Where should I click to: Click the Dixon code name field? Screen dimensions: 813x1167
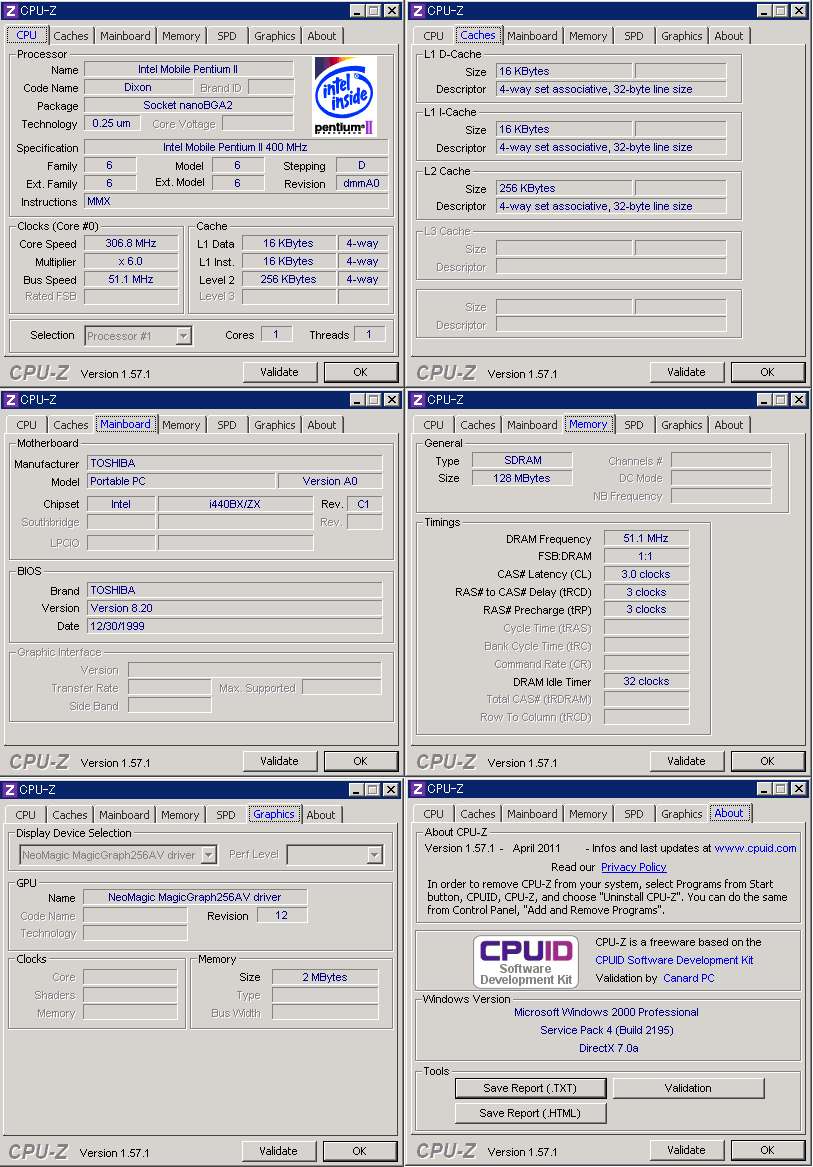(x=138, y=87)
